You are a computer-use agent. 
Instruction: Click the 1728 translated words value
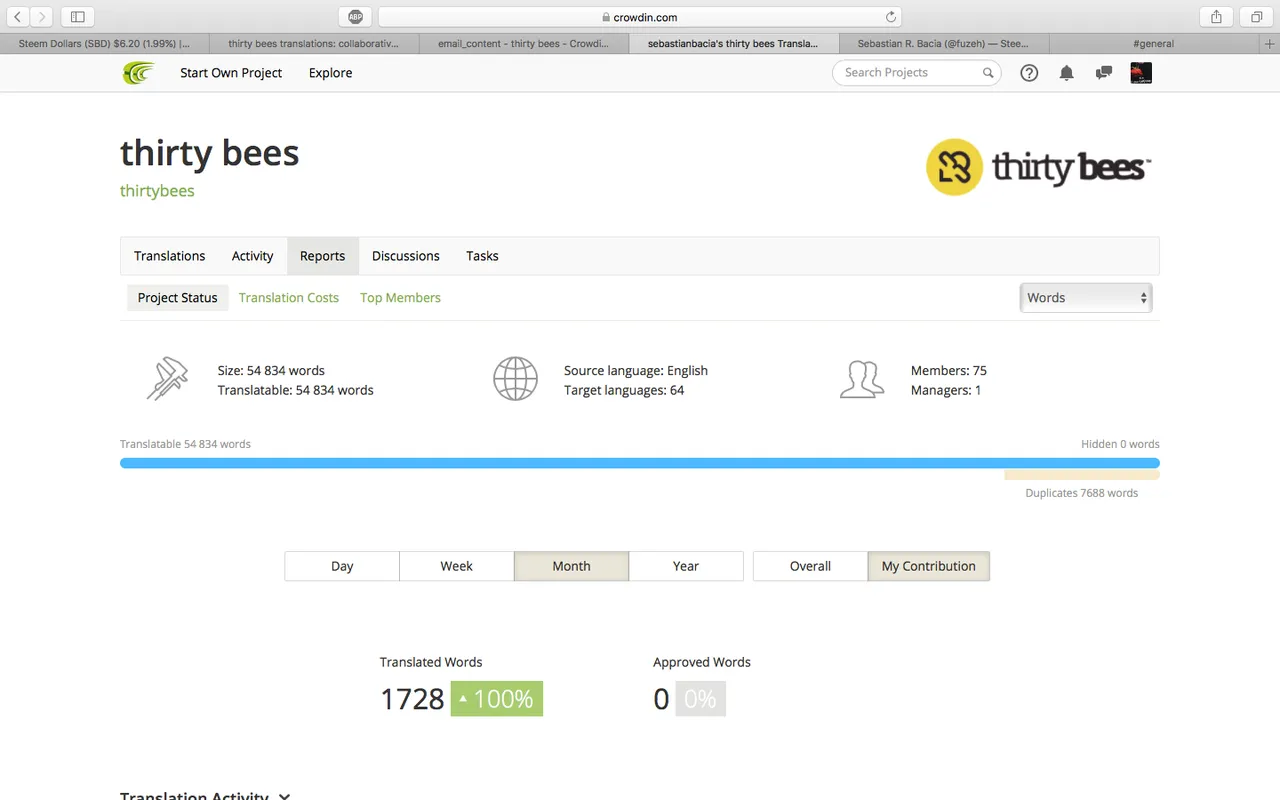pos(412,699)
